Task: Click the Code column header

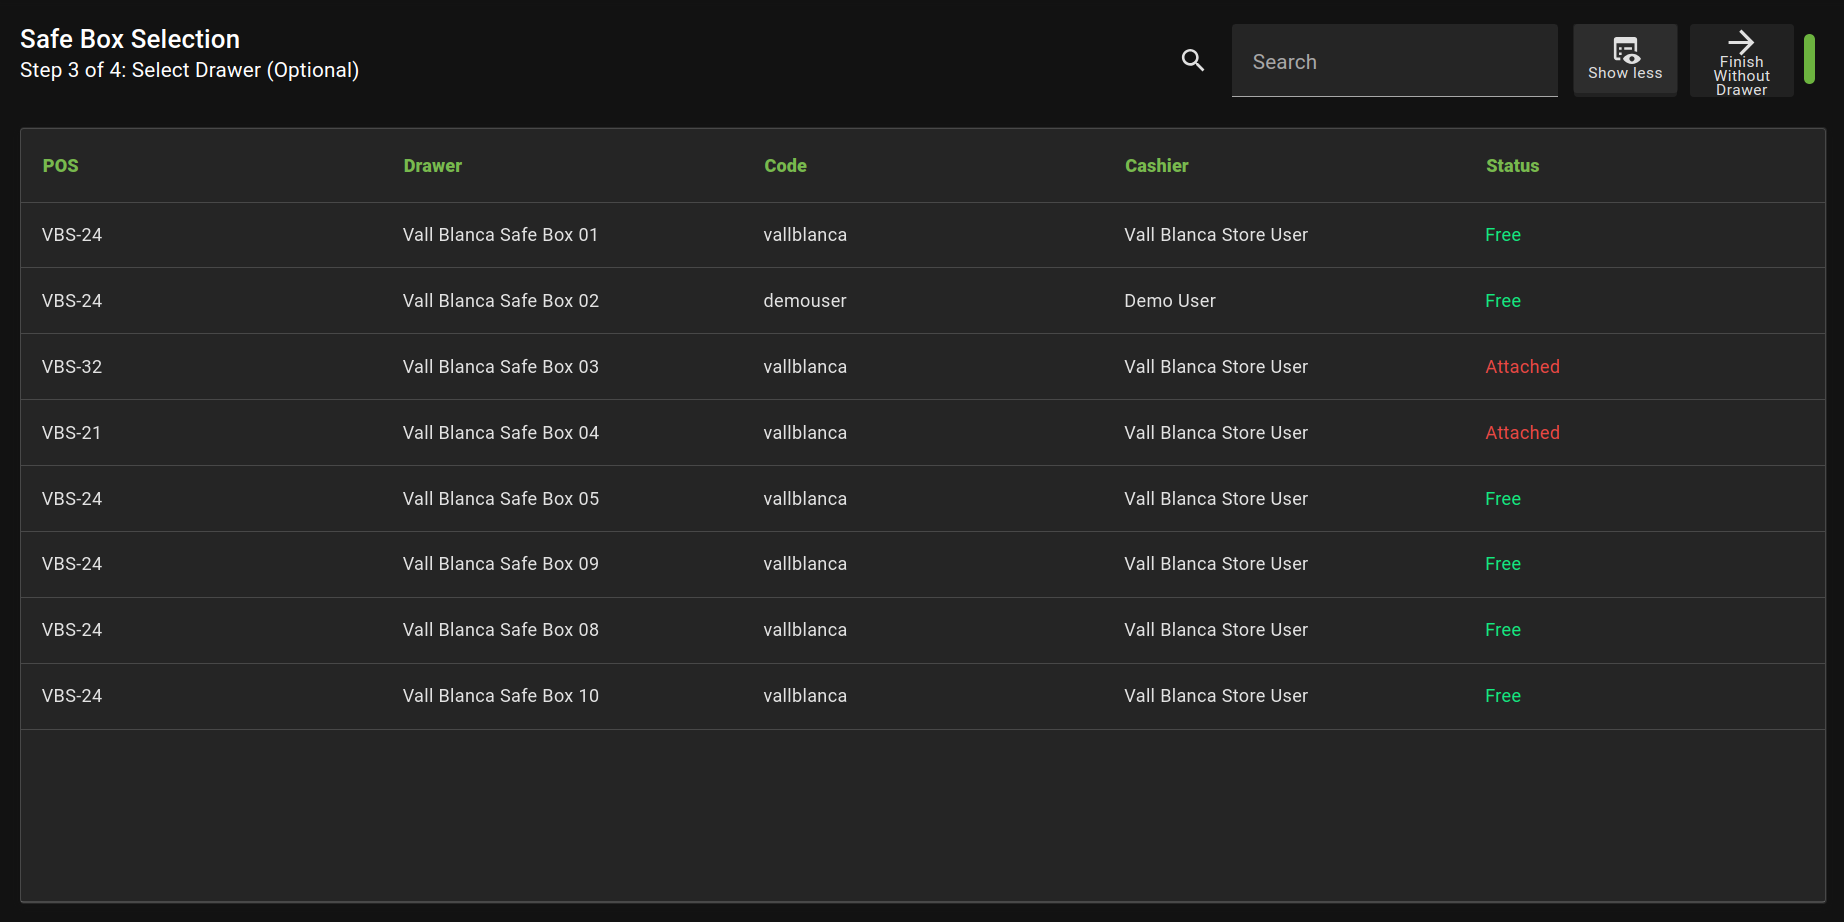Action: [x=785, y=166]
